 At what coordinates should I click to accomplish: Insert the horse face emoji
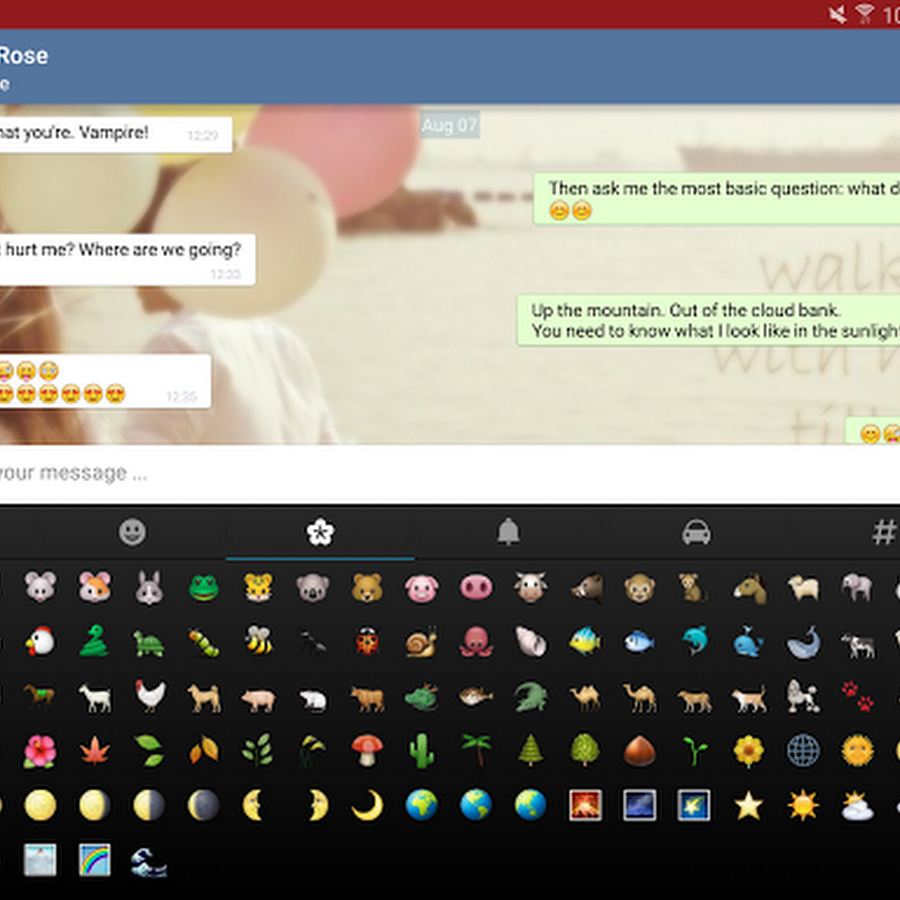click(x=750, y=588)
